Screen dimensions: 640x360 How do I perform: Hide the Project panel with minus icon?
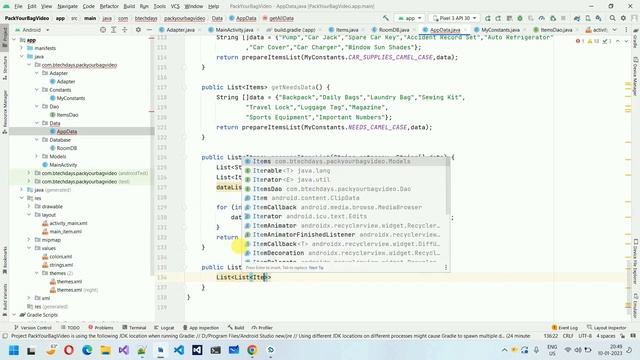click(x=149, y=30)
